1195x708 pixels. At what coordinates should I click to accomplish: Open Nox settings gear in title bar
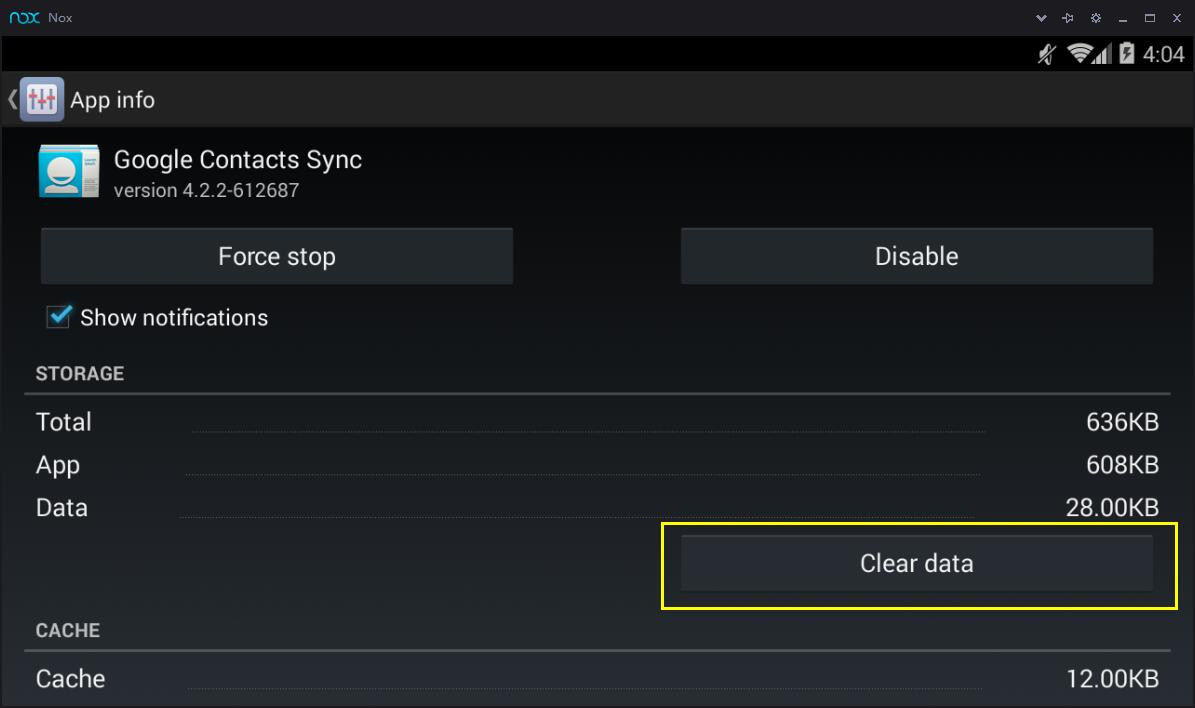1096,18
